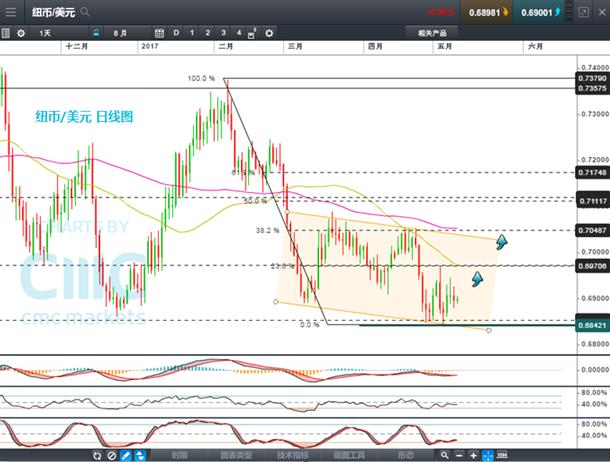Image resolution: width=610 pixels, height=462 pixels.
Task: Select preset 2 in toolbar
Action: pyautogui.click(x=207, y=33)
